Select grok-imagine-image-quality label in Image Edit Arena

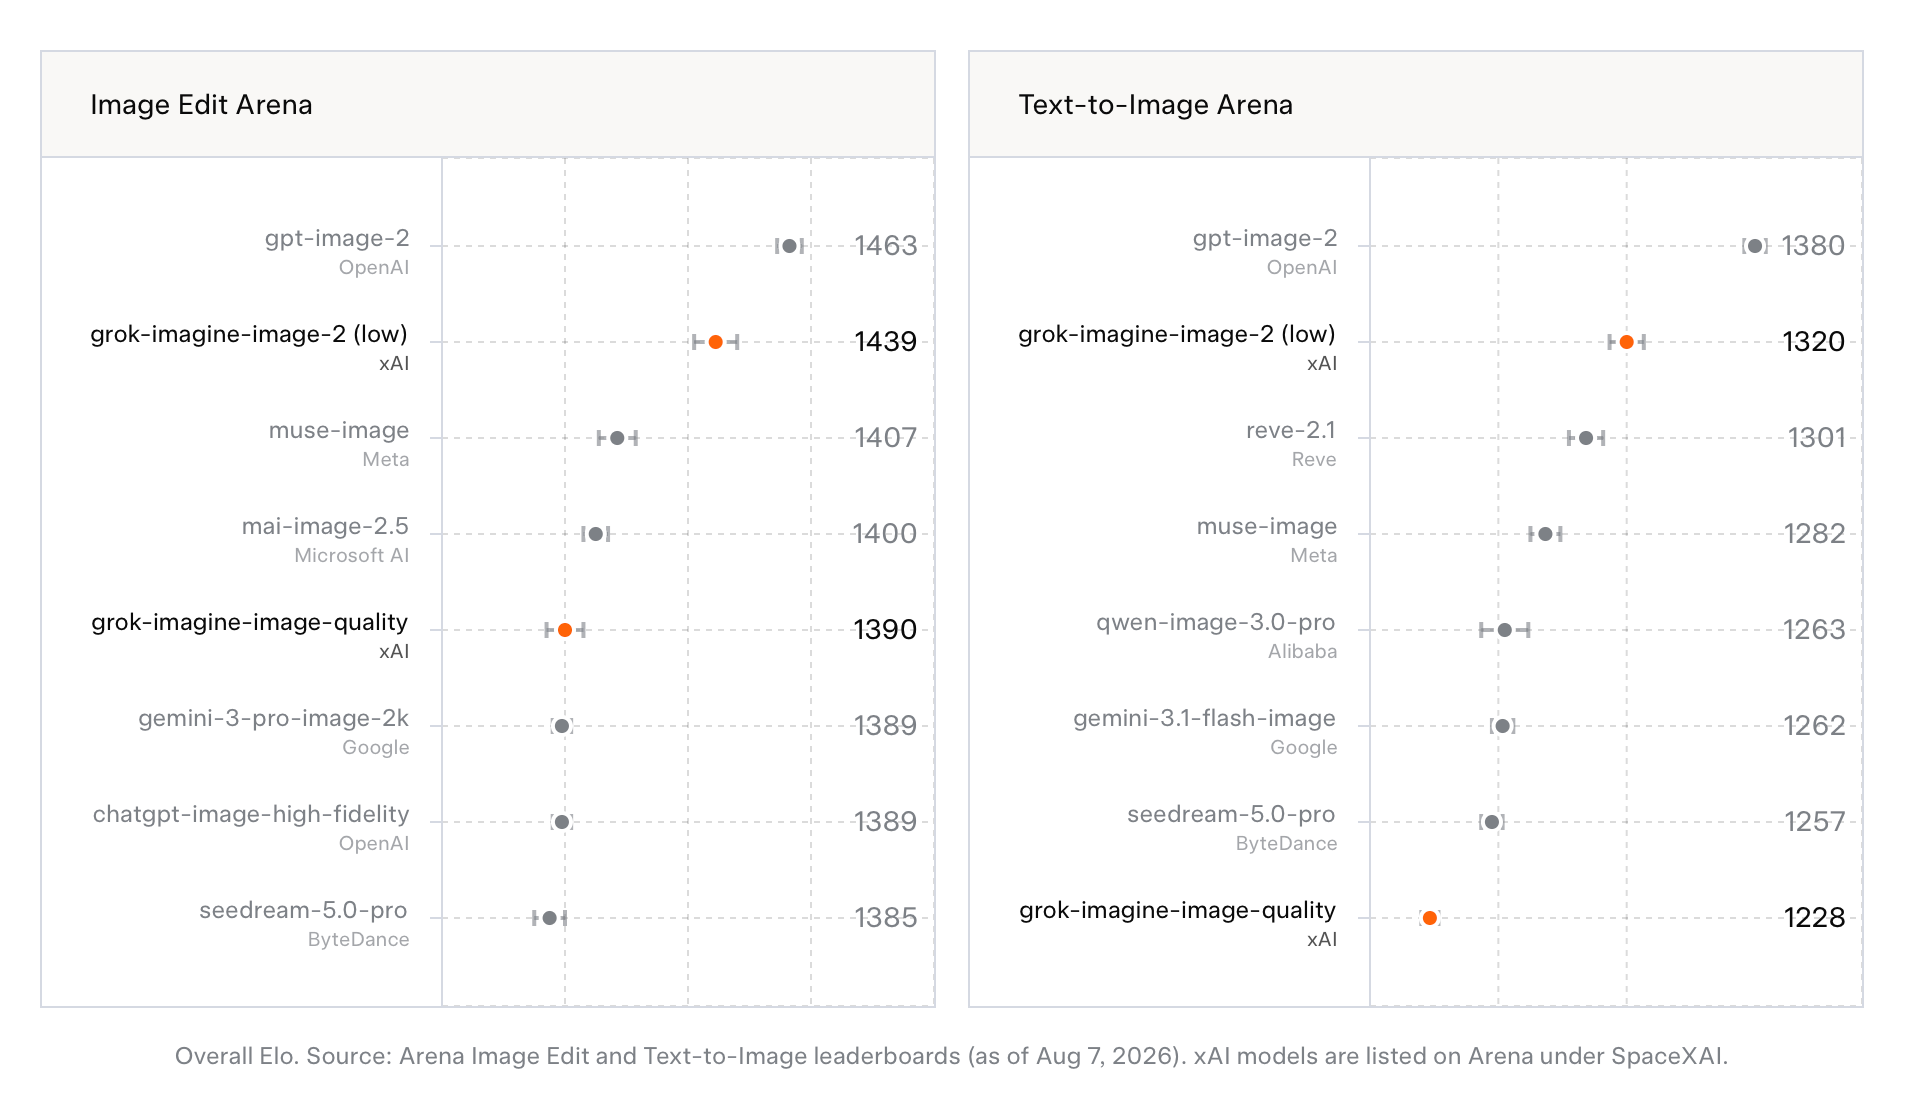pos(250,622)
